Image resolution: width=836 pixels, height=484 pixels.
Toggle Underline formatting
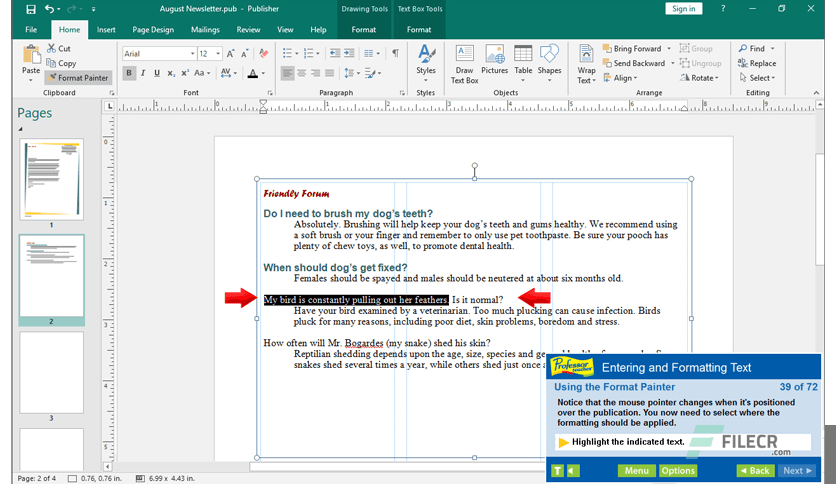tap(157, 73)
